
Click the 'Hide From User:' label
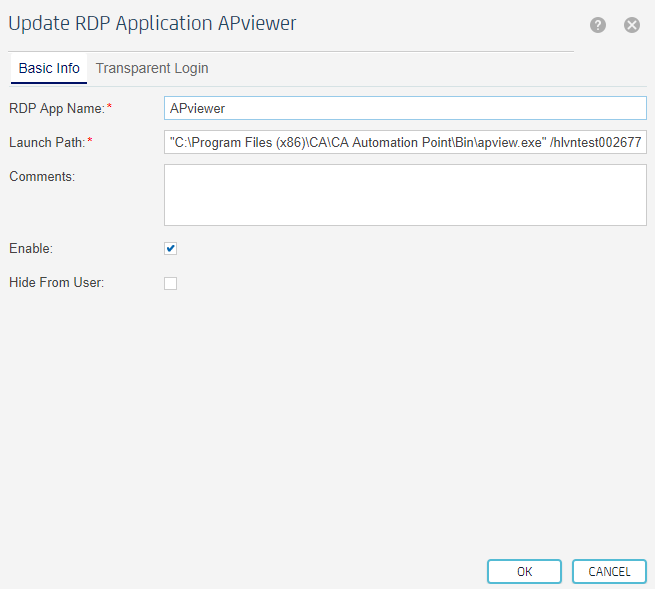coord(56,283)
